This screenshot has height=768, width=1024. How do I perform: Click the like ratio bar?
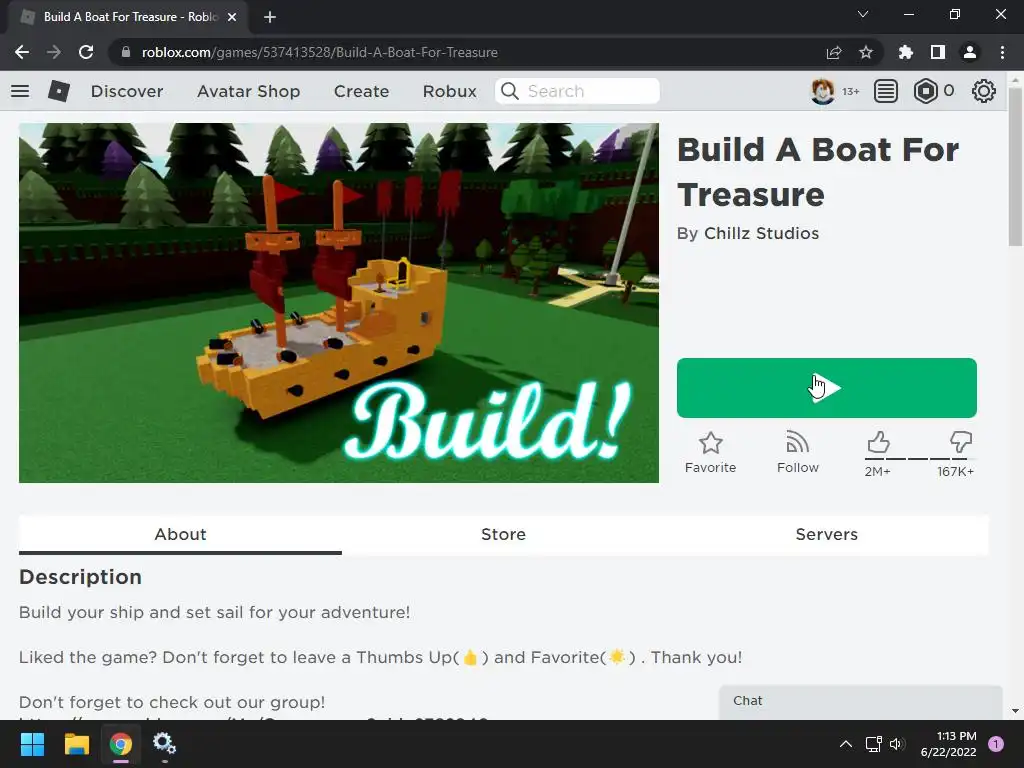pyautogui.click(x=918, y=458)
